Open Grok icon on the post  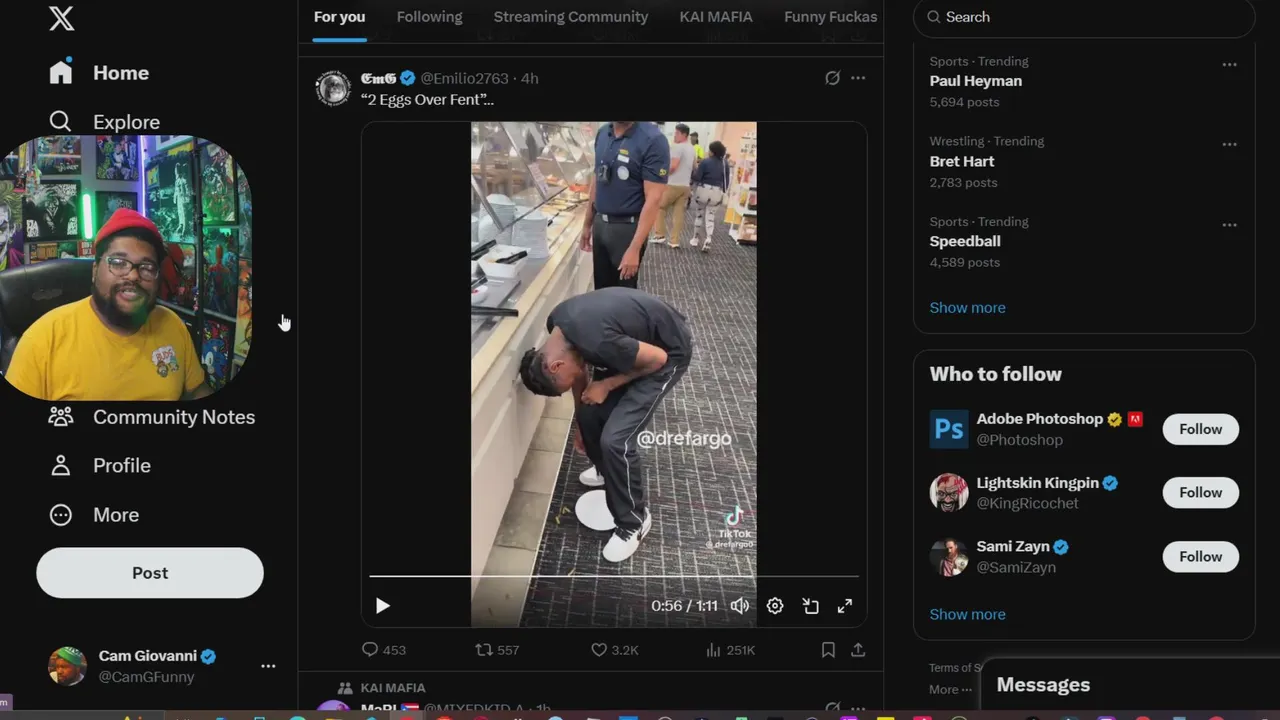pos(832,78)
